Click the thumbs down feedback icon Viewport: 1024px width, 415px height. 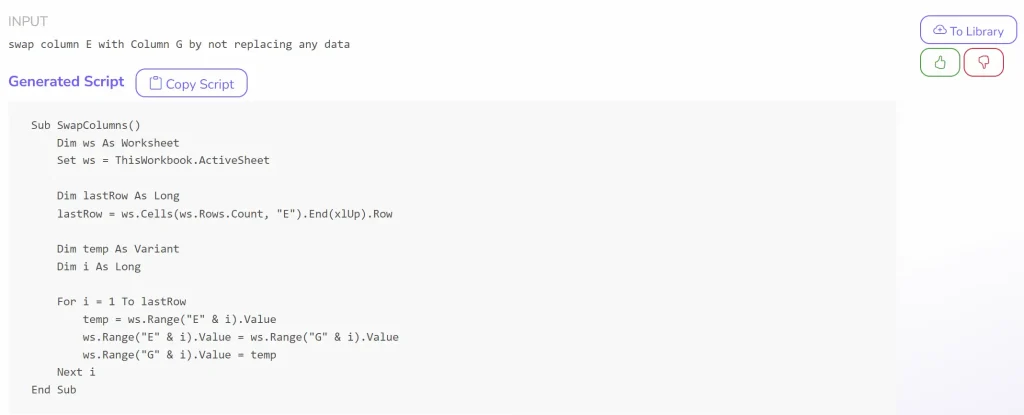(x=984, y=63)
